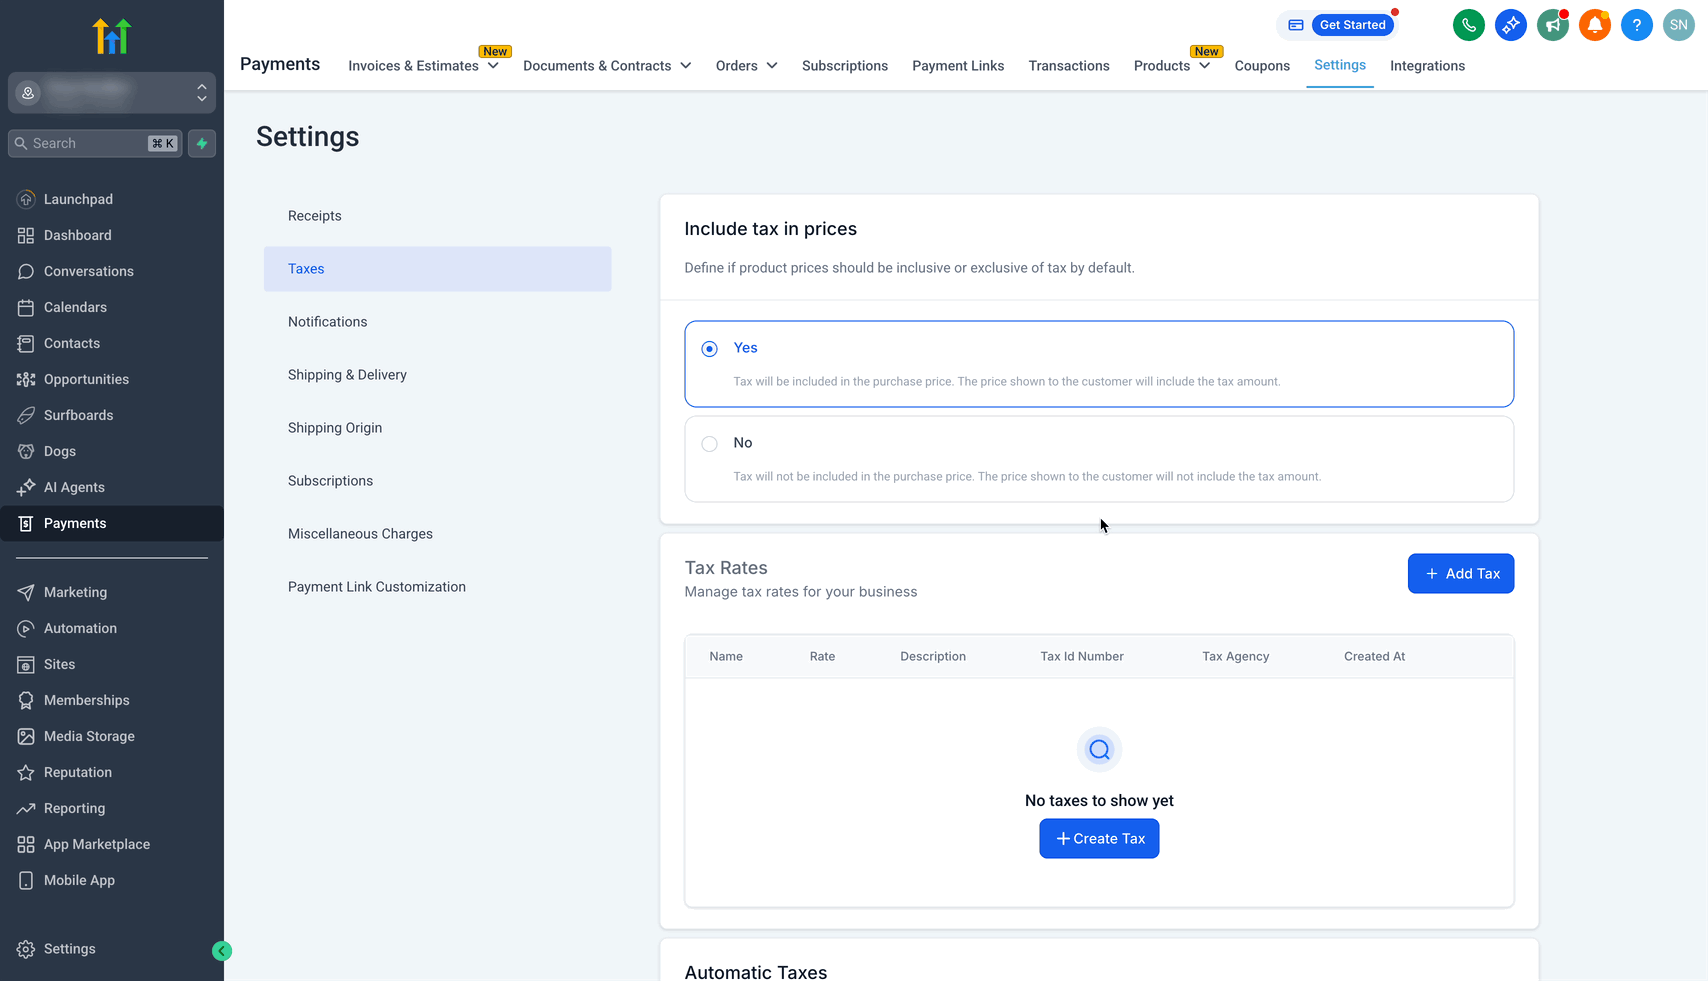Click the sidebar Settings gear icon
Image resolution: width=1708 pixels, height=981 pixels.
tap(26, 949)
